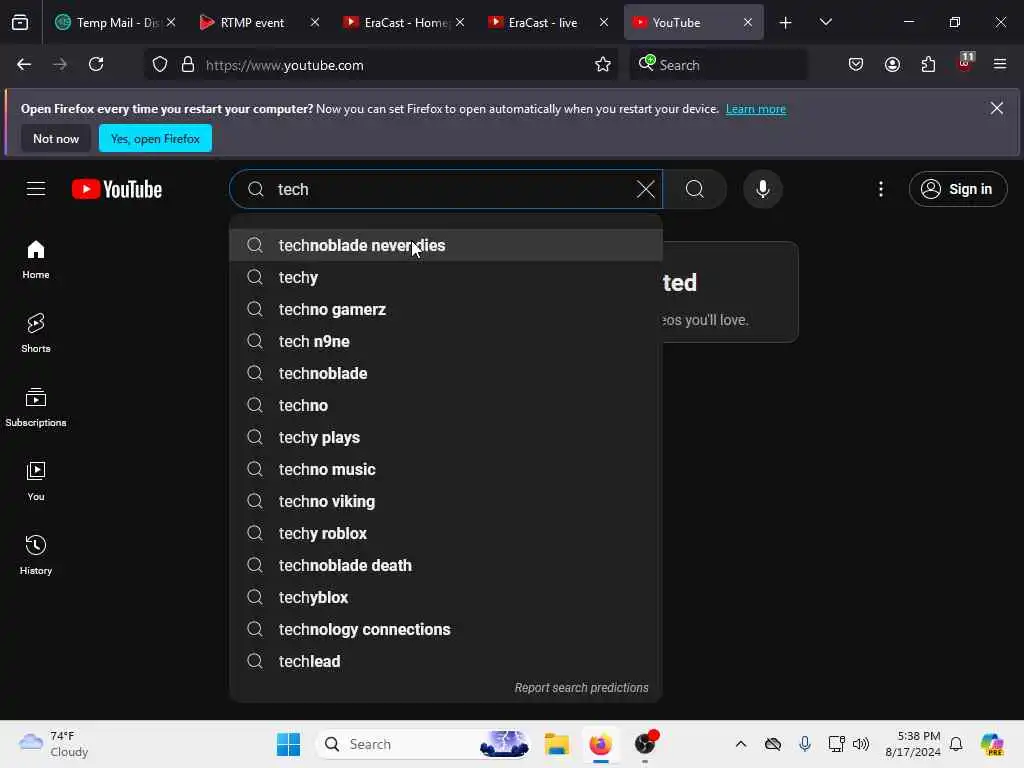Screen dimensions: 1024x768
Task: Submit search with the magnifier button
Action: pyautogui.click(x=695, y=189)
